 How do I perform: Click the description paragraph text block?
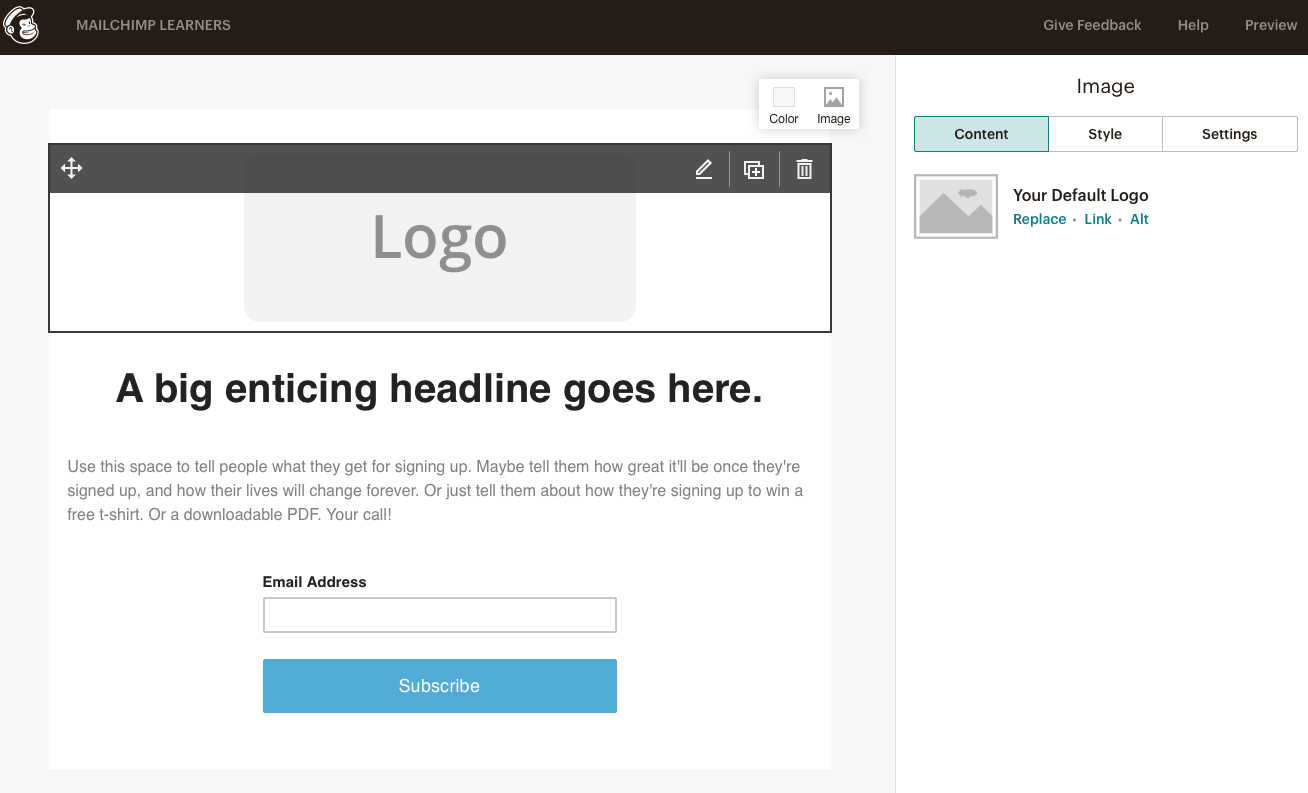coord(435,490)
